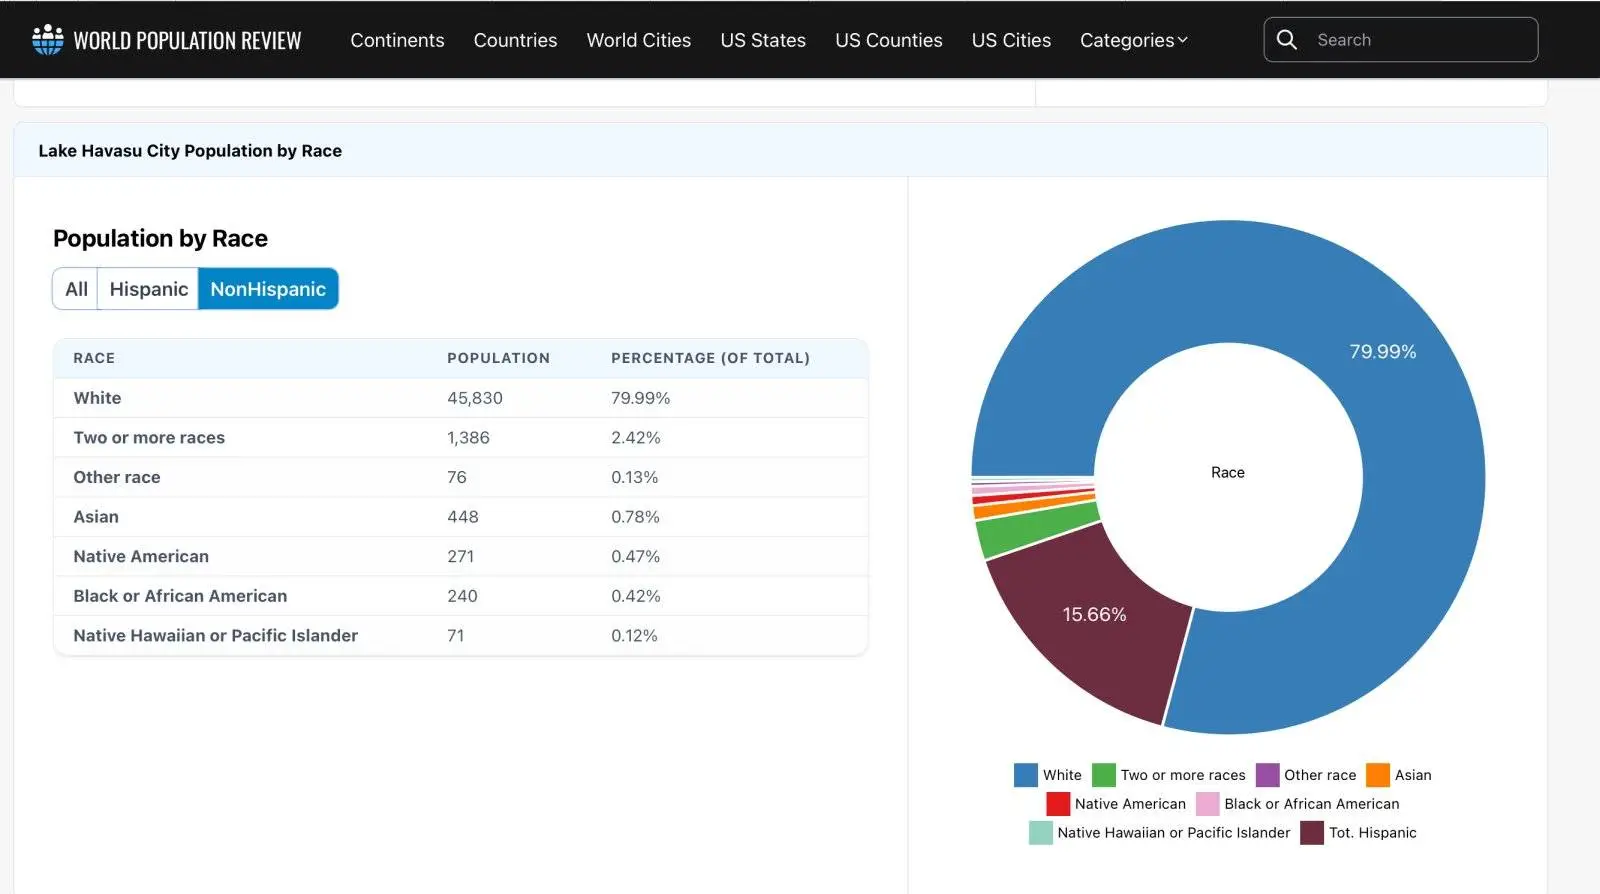
Task: Click into the Search input field
Action: pyautogui.click(x=1420, y=40)
